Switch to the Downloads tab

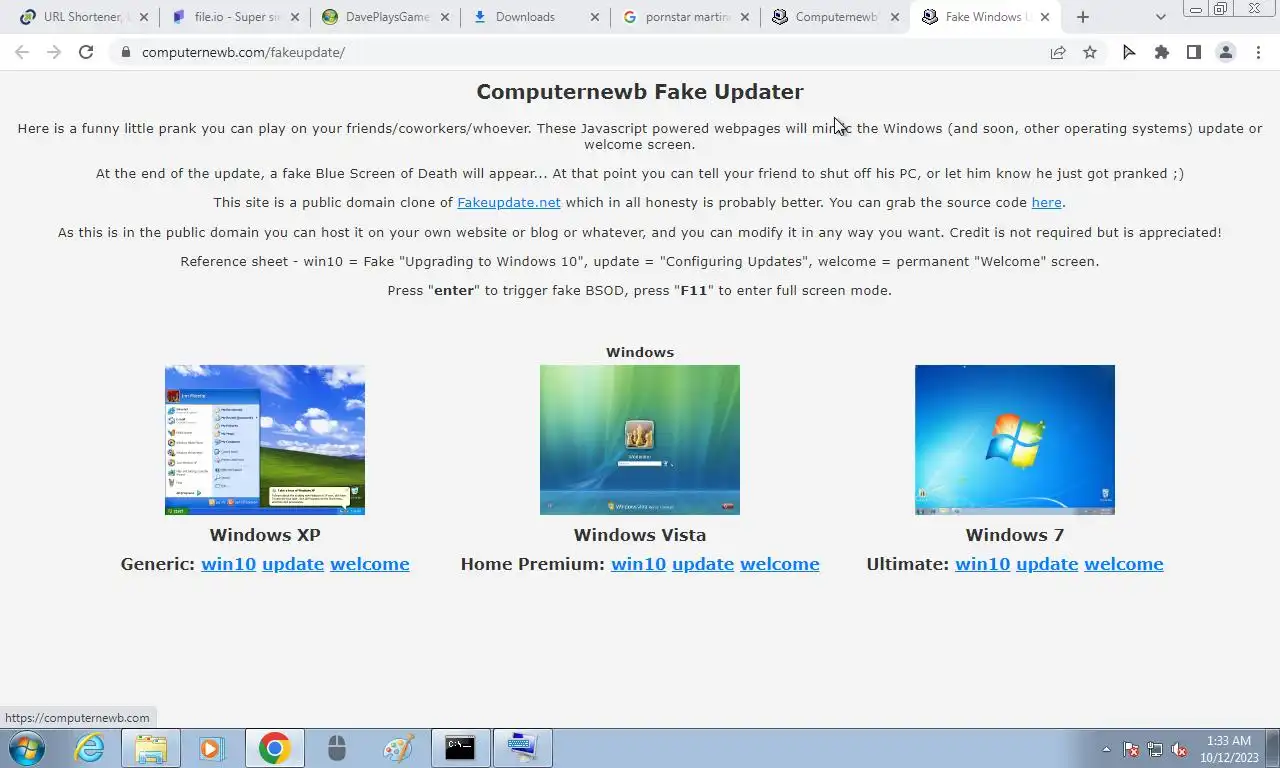[x=535, y=17]
